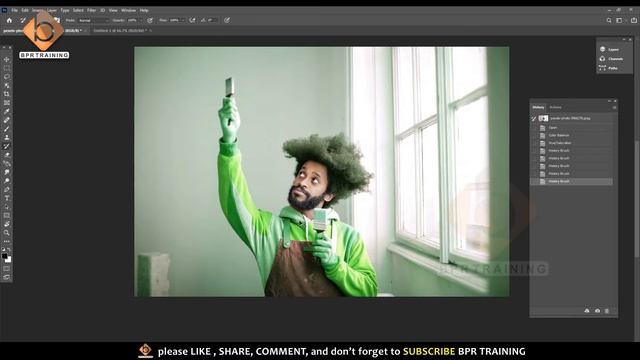The height and width of the screenshot is (360, 640).
Task: Select the Clone Stamp tool
Action: (x=7, y=138)
